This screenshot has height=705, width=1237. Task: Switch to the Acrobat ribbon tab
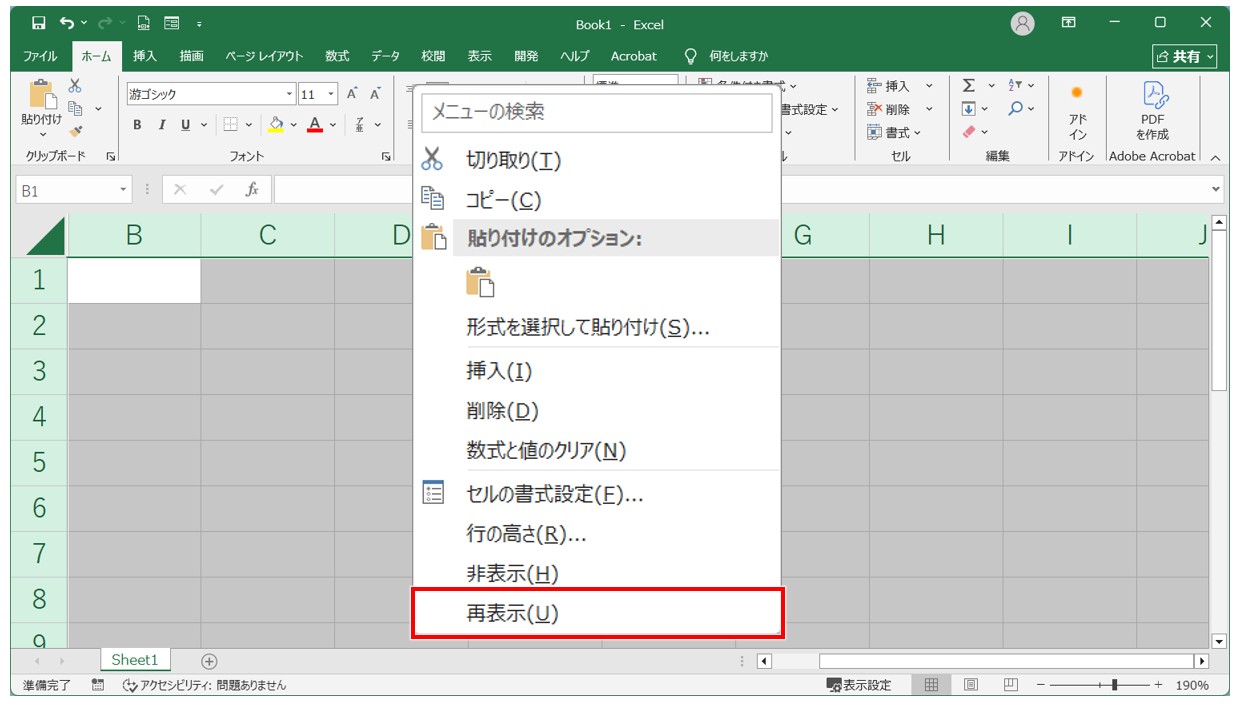(x=634, y=56)
